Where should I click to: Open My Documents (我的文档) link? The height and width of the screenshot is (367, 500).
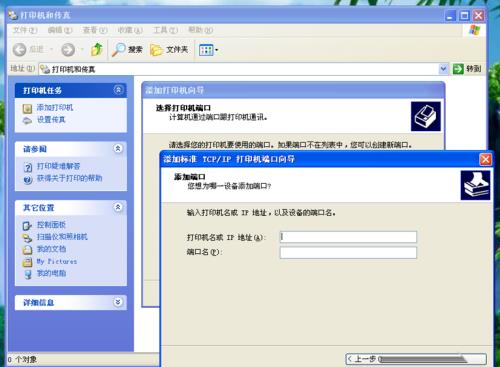click(x=51, y=249)
